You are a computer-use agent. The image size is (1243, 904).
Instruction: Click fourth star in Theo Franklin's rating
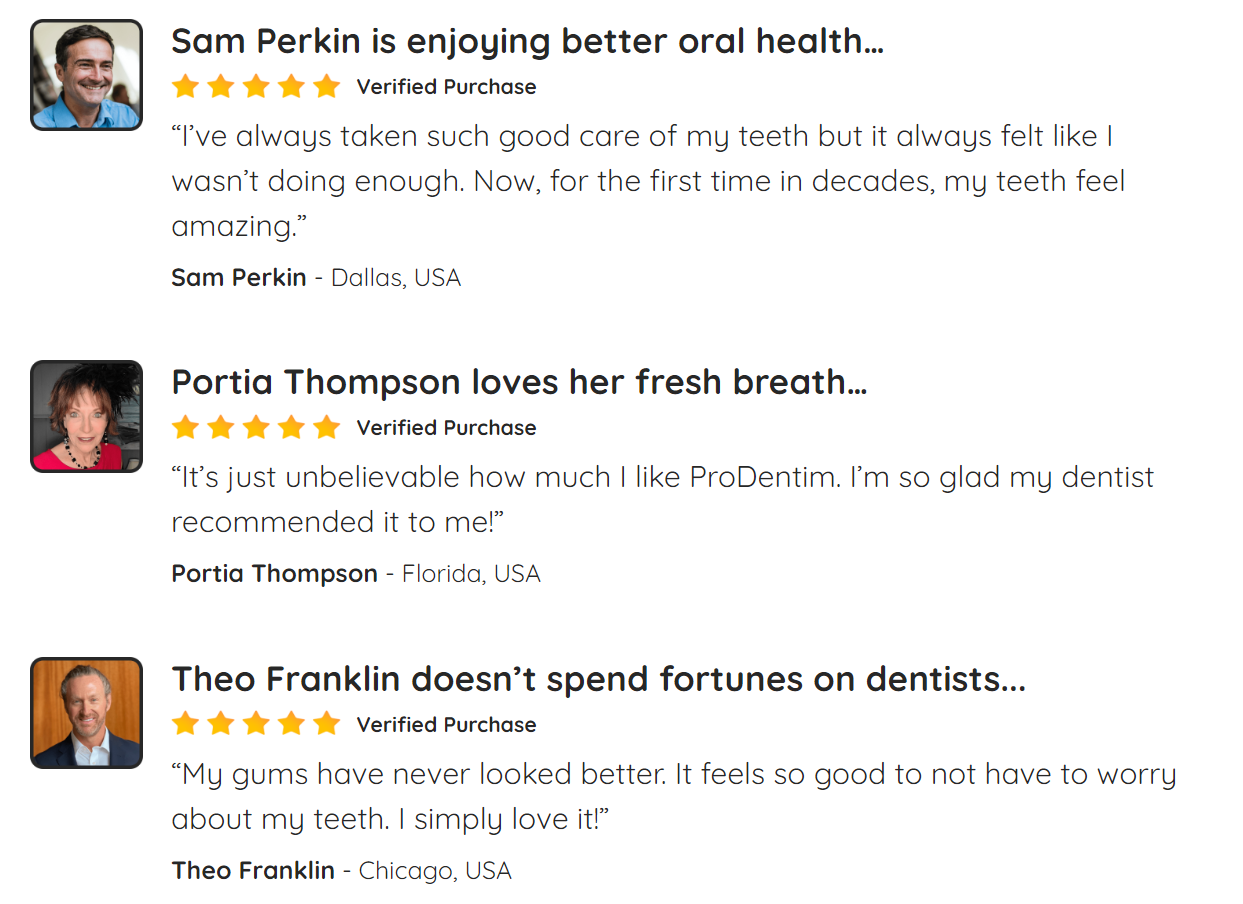(x=292, y=724)
